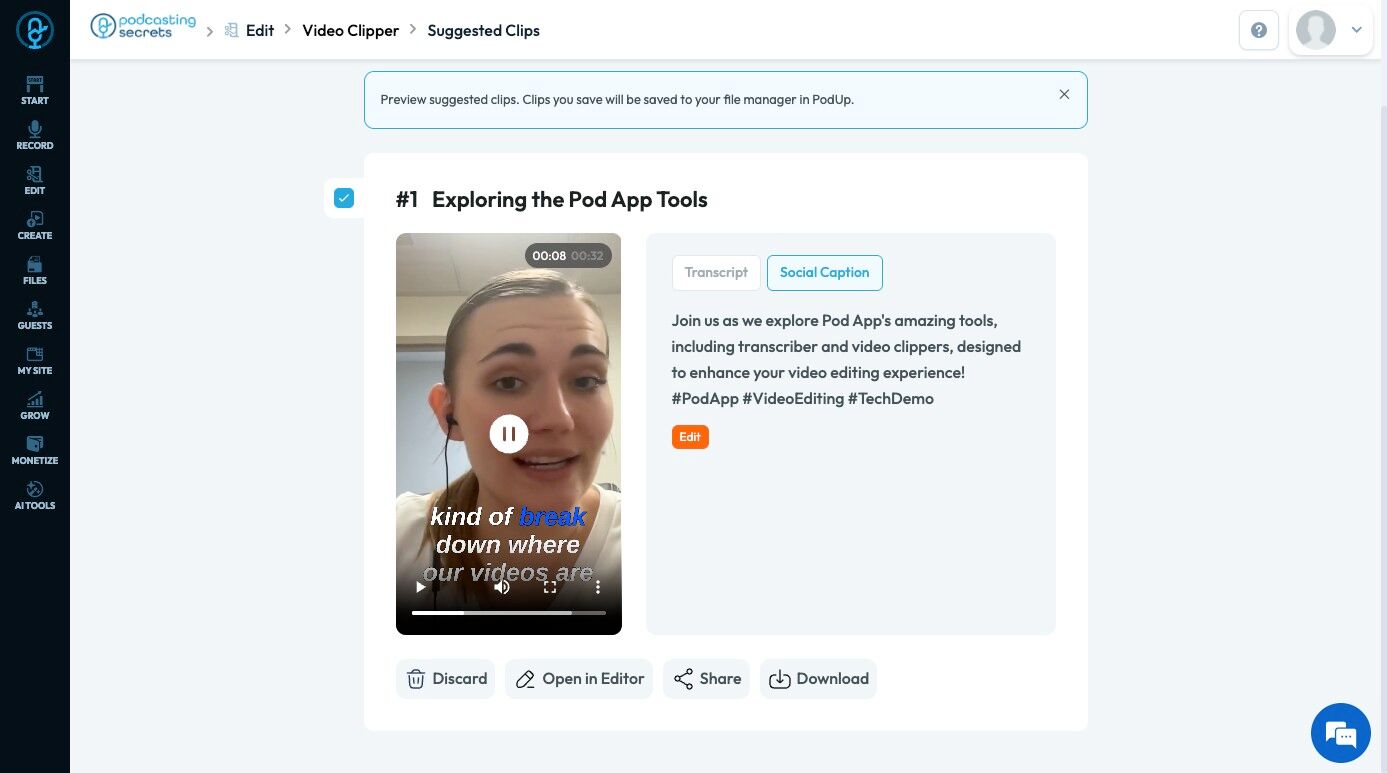Open the MONETIZE section in the sidebar
1387x773 pixels.
pos(35,450)
